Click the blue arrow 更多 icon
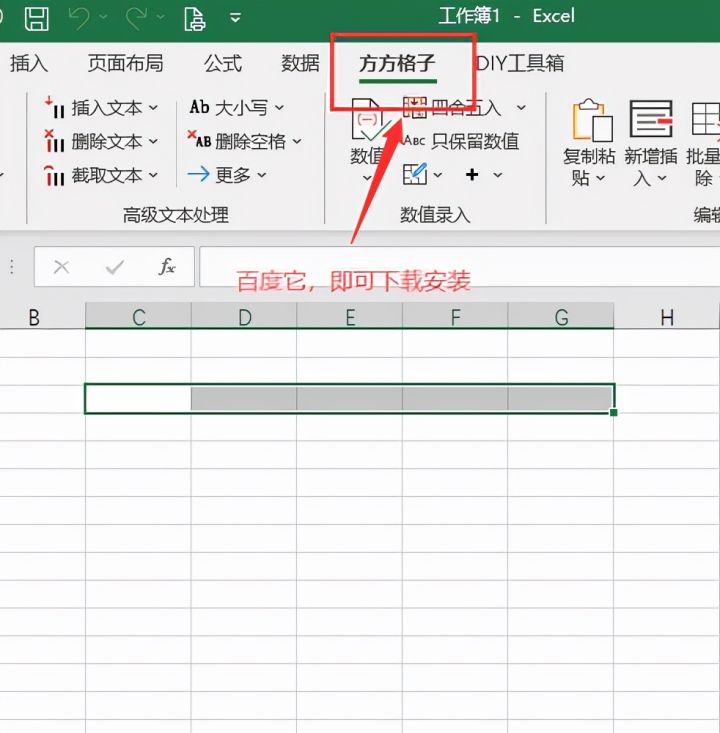Image resolution: width=720 pixels, height=733 pixels. click(x=199, y=175)
